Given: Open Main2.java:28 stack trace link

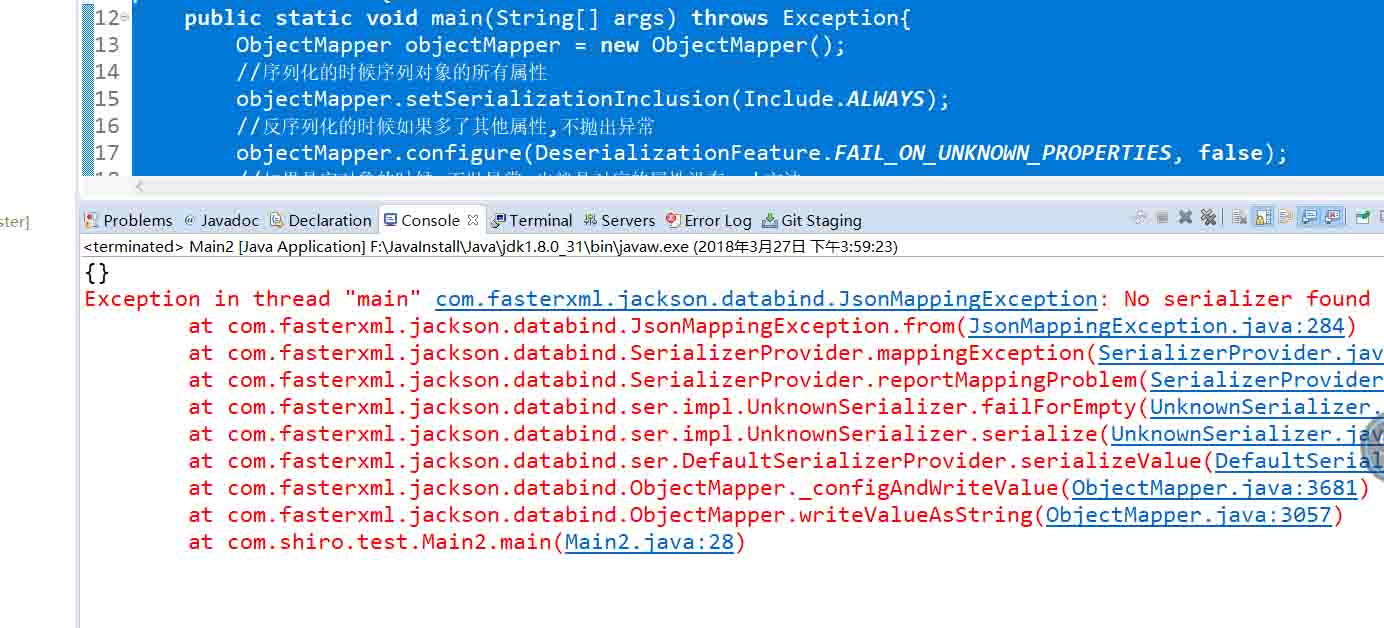Looking at the screenshot, I should click(649, 542).
